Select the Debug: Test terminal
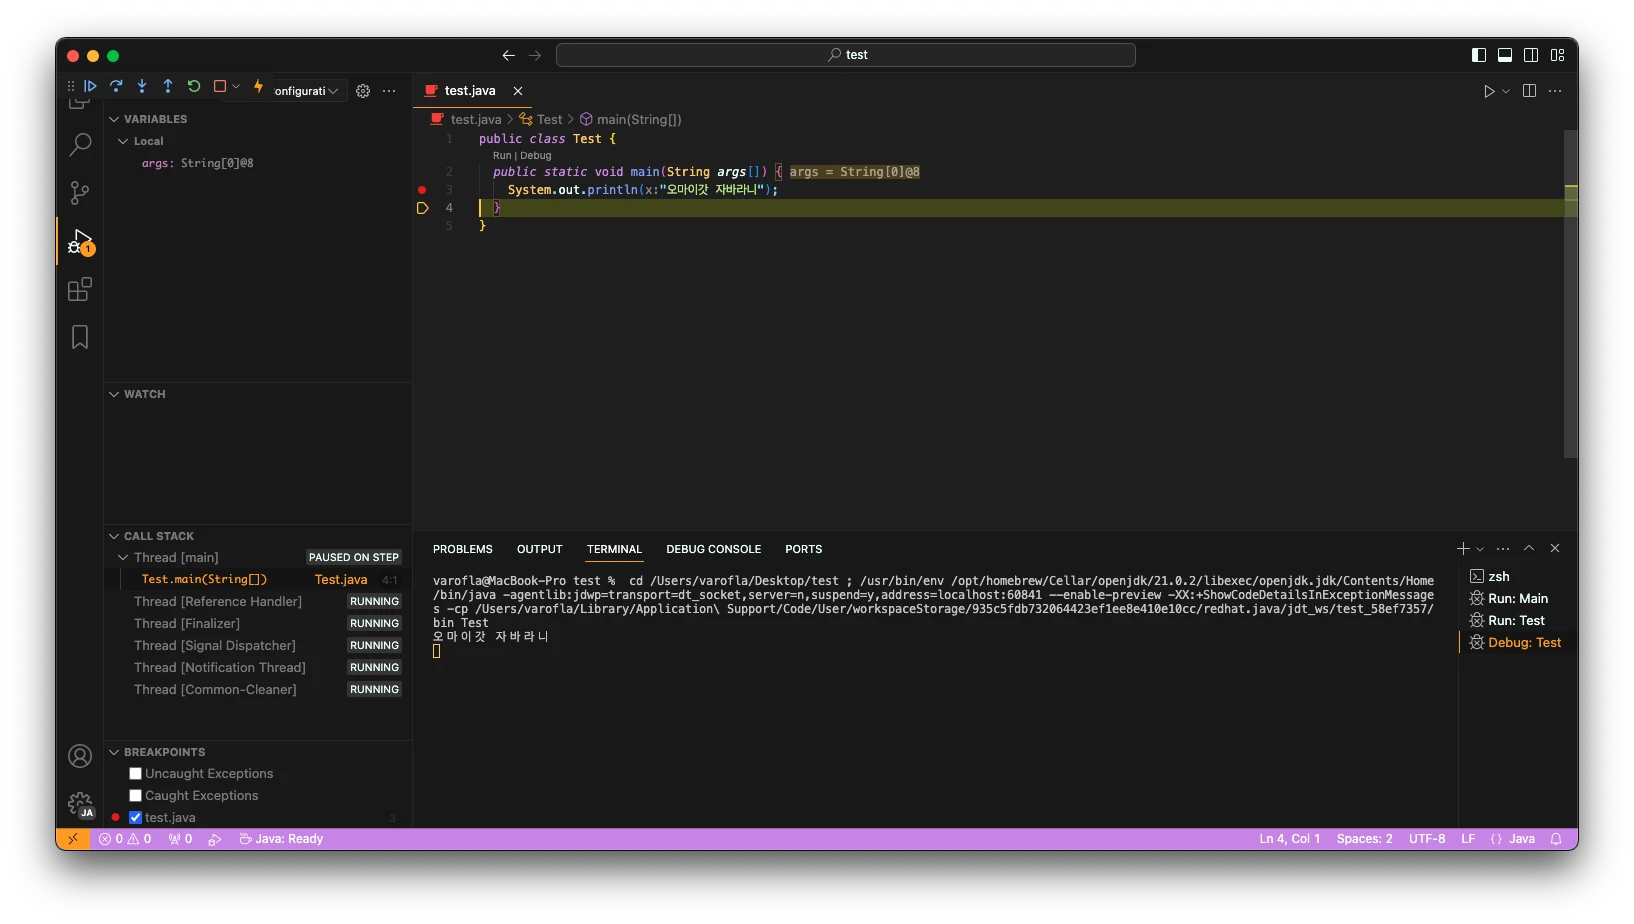This screenshot has height=924, width=1634. (x=1523, y=643)
